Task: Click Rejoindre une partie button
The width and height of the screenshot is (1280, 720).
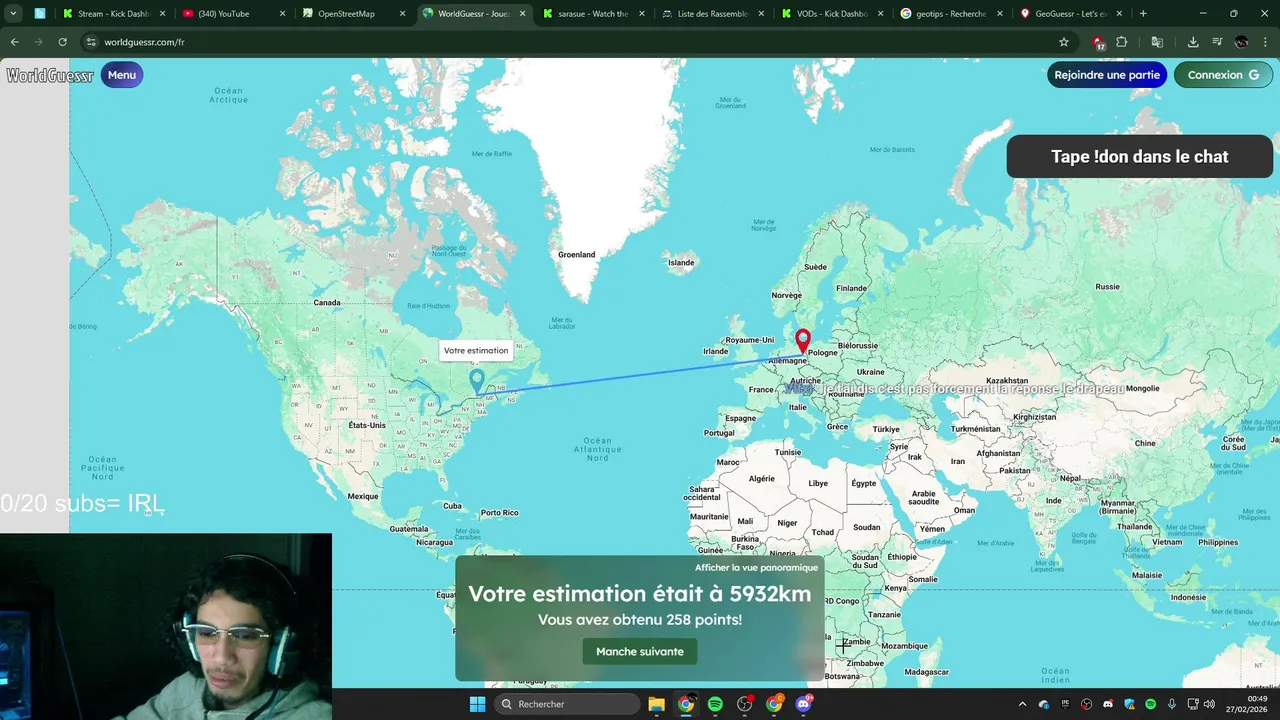Action: tap(1107, 75)
